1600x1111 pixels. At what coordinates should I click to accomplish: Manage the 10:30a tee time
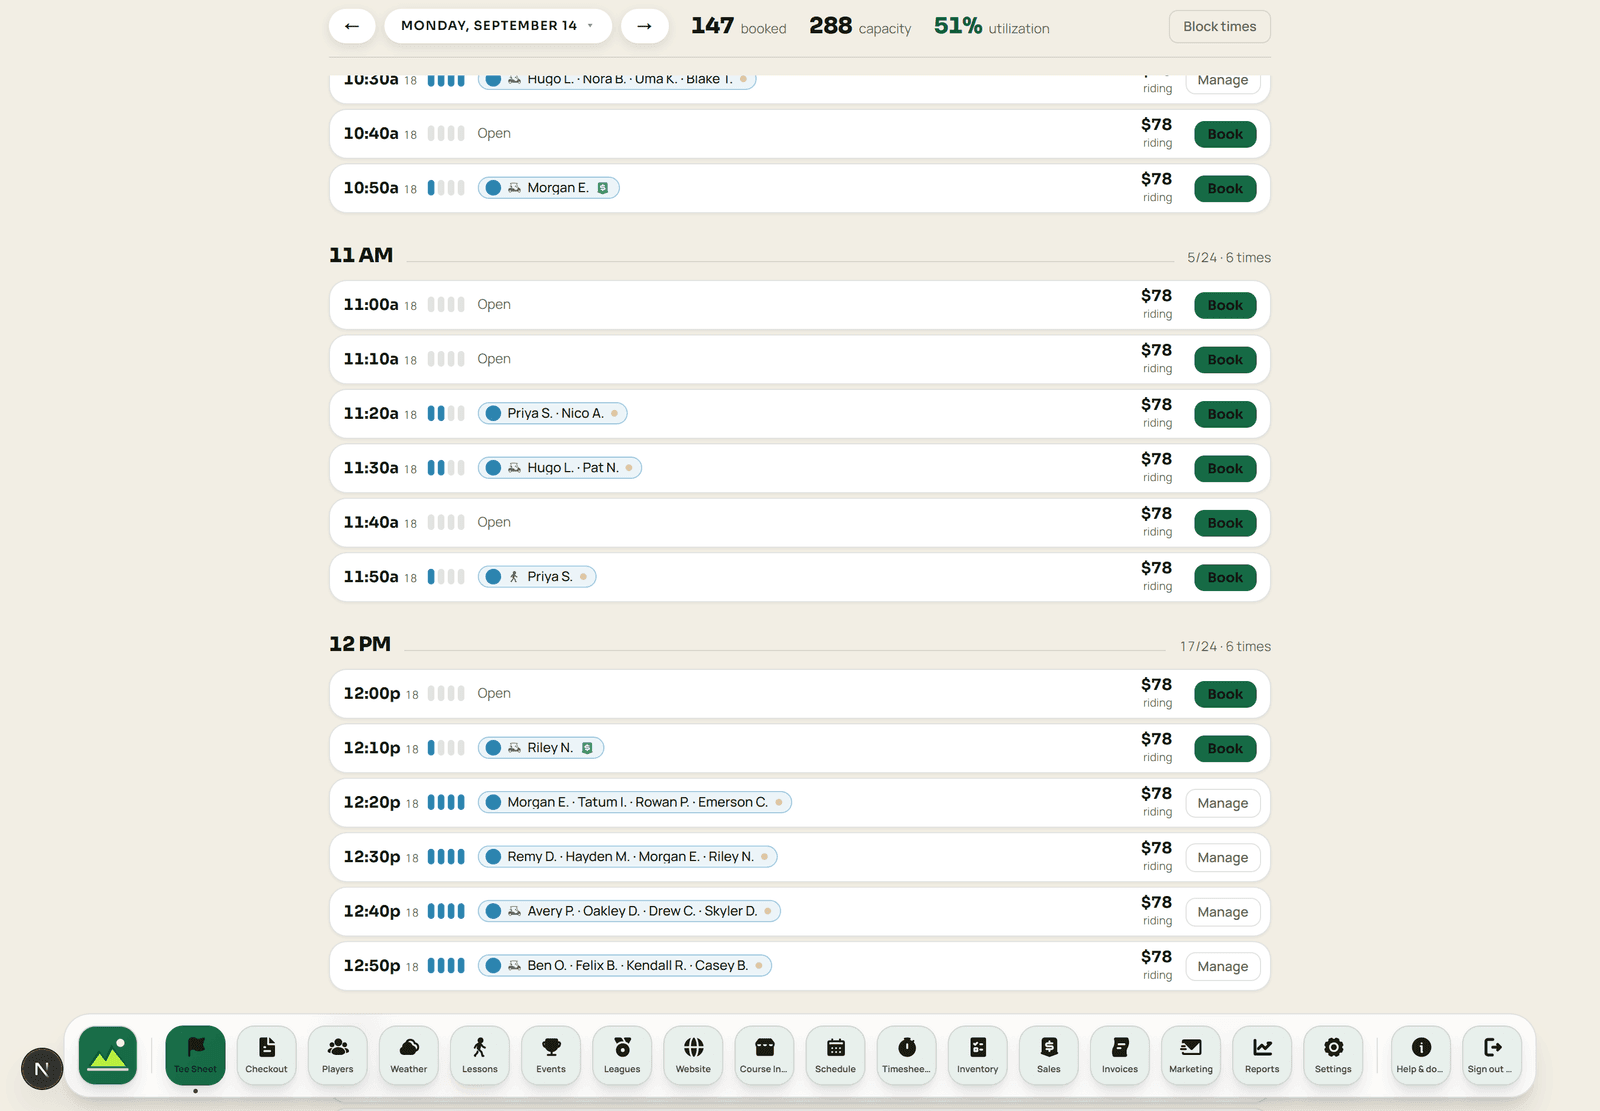pyautogui.click(x=1222, y=81)
